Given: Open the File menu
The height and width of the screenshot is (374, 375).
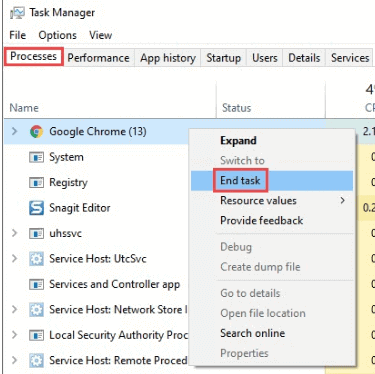Looking at the screenshot, I should (x=18, y=35).
